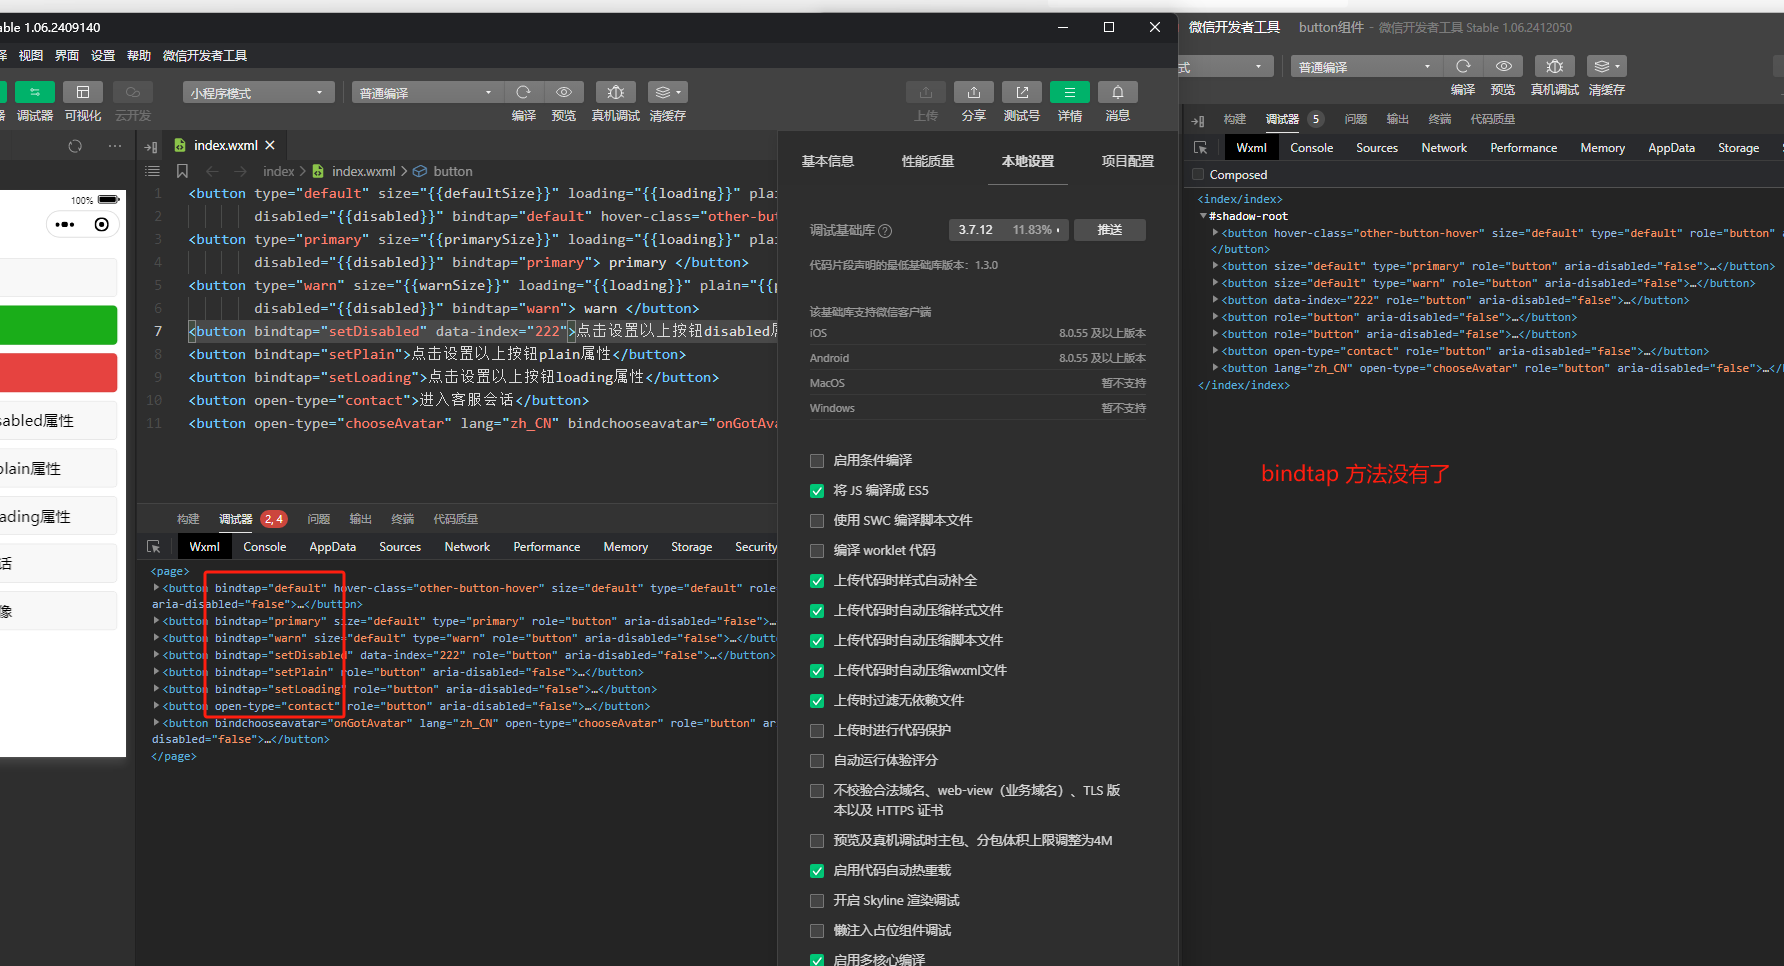Image resolution: width=1784 pixels, height=966 pixels.
Task: Toggle the 可视化 panel icon
Action: [x=83, y=92]
